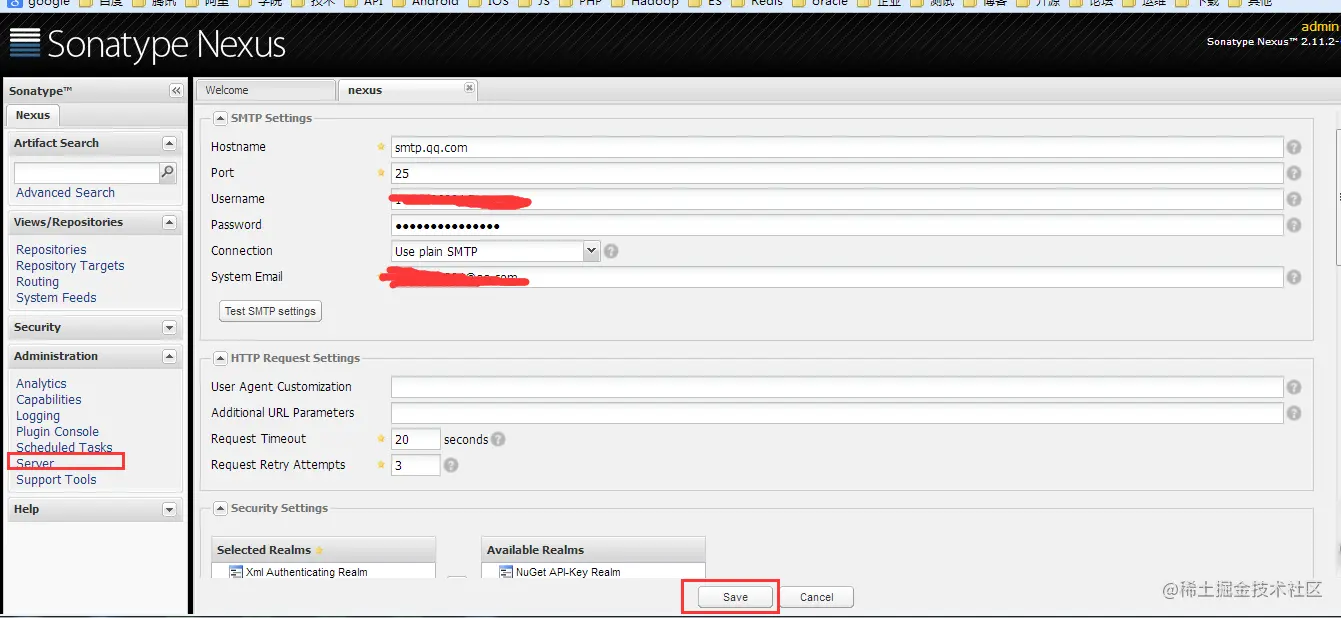Open help icon for Password field
Image resolution: width=1341 pixels, height=618 pixels.
1294,226
